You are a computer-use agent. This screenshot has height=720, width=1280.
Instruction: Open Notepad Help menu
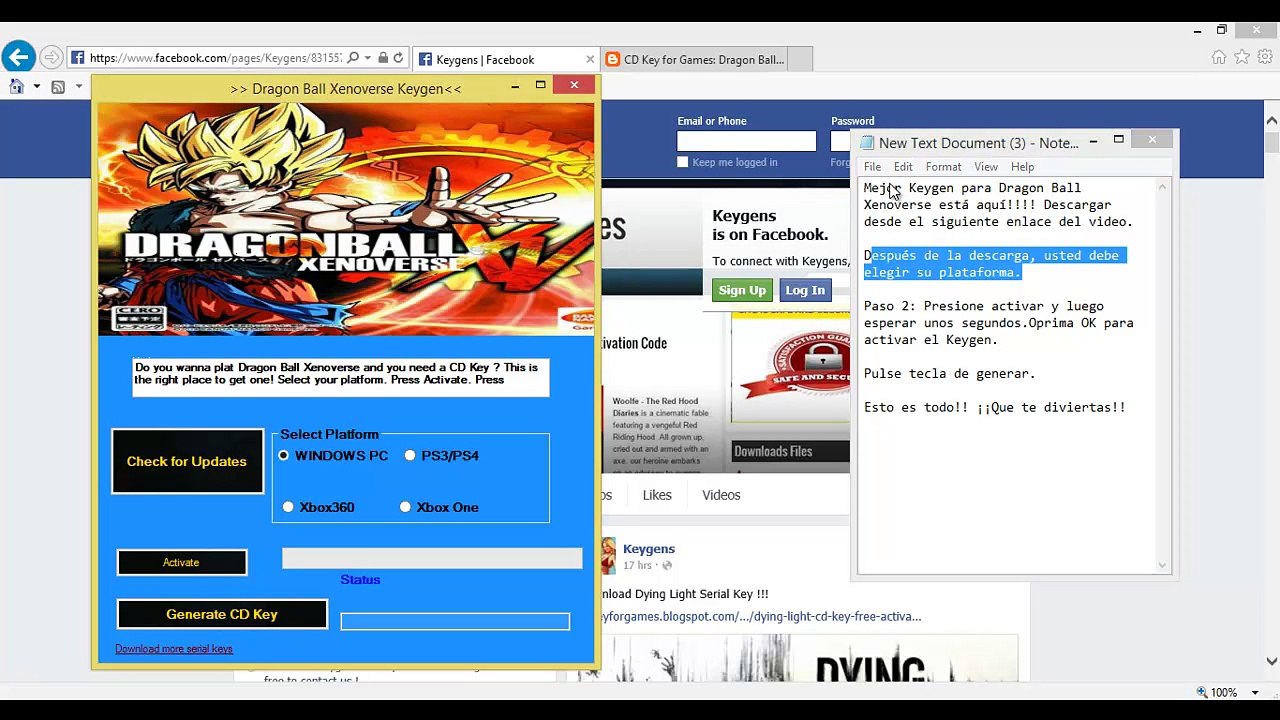point(1022,167)
